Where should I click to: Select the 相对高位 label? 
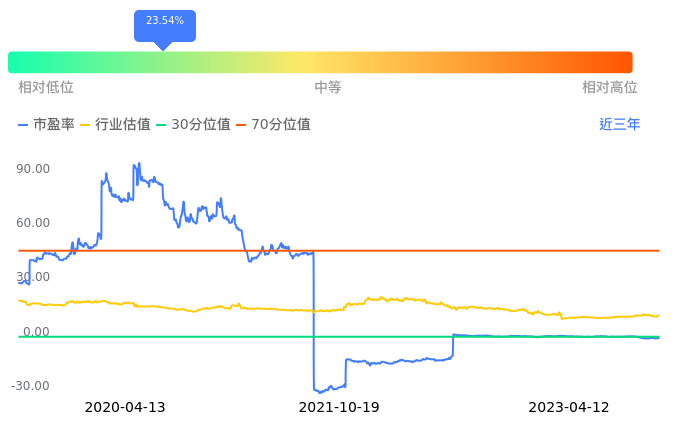[x=610, y=88]
